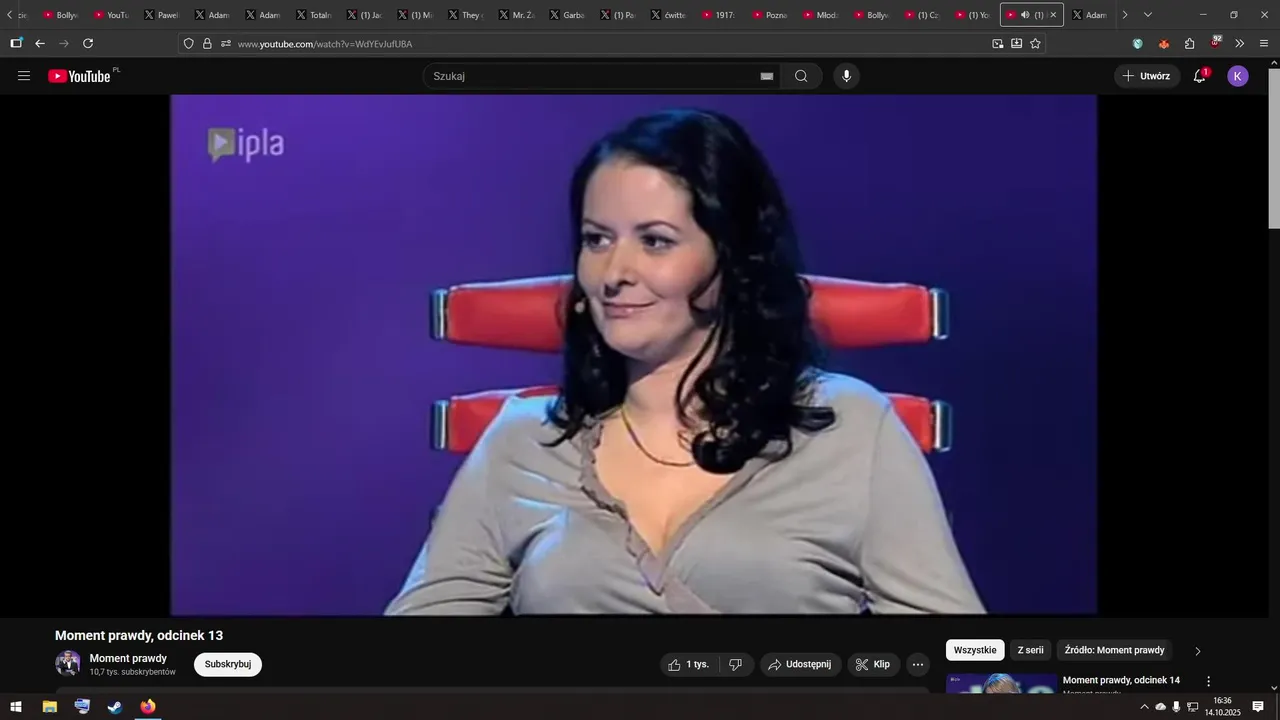The height and width of the screenshot is (720, 1280).
Task: Switch to the Garba X tab
Action: pyautogui.click(x=566, y=15)
